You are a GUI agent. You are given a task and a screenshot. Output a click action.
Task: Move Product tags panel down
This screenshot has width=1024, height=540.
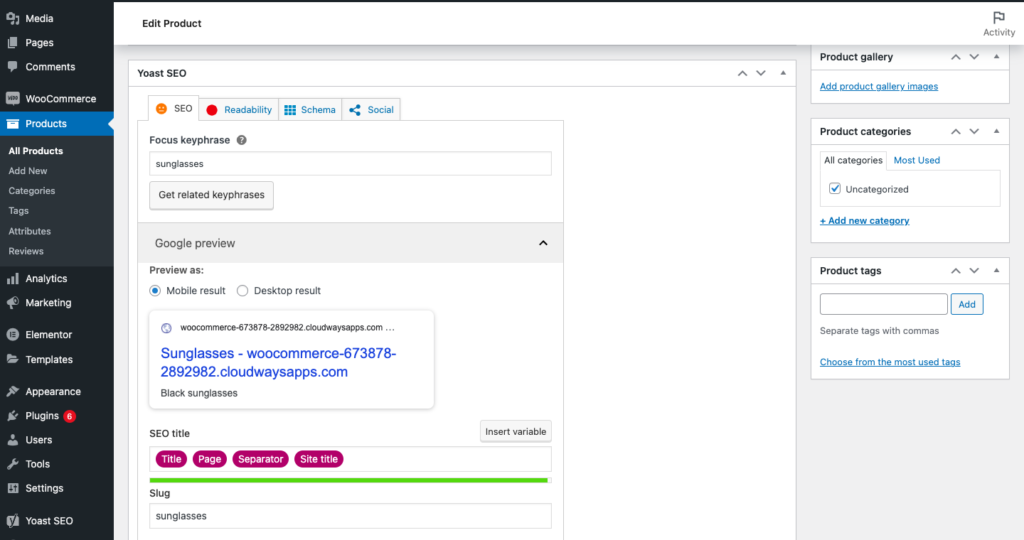[974, 270]
